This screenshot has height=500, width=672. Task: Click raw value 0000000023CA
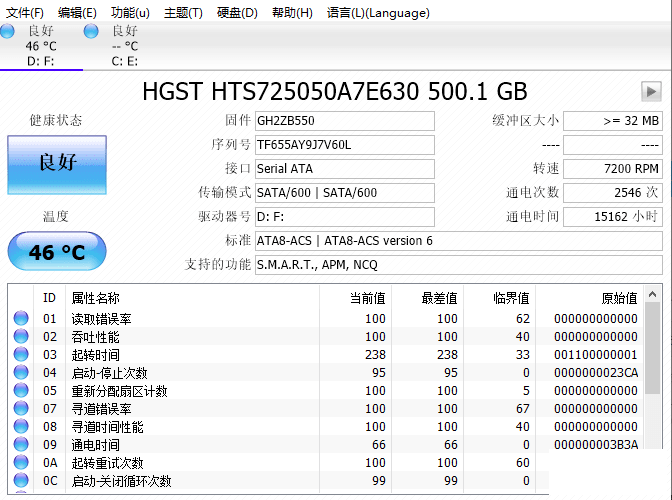[596, 373]
